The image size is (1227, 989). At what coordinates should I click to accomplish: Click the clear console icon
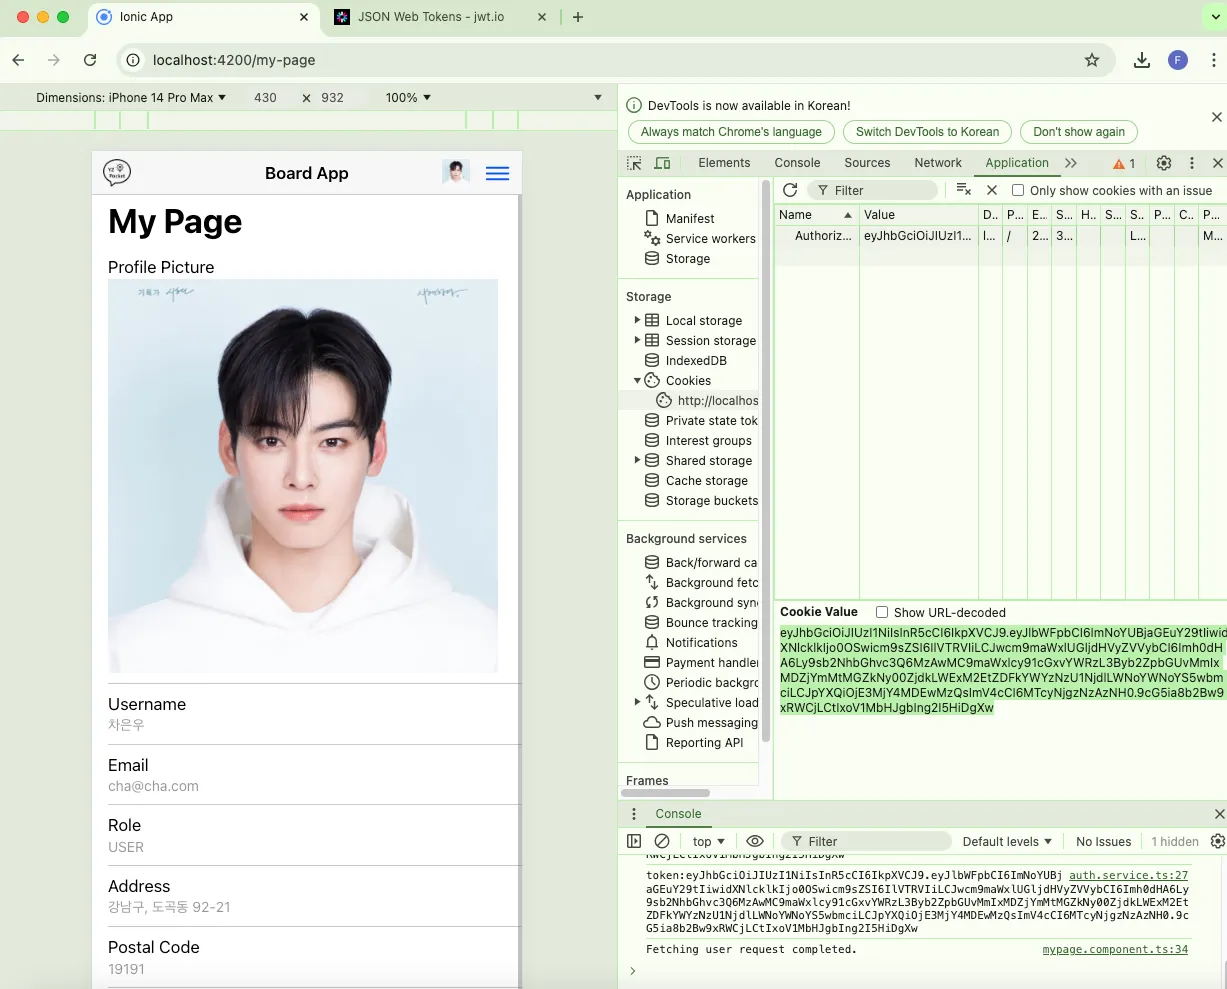662,841
